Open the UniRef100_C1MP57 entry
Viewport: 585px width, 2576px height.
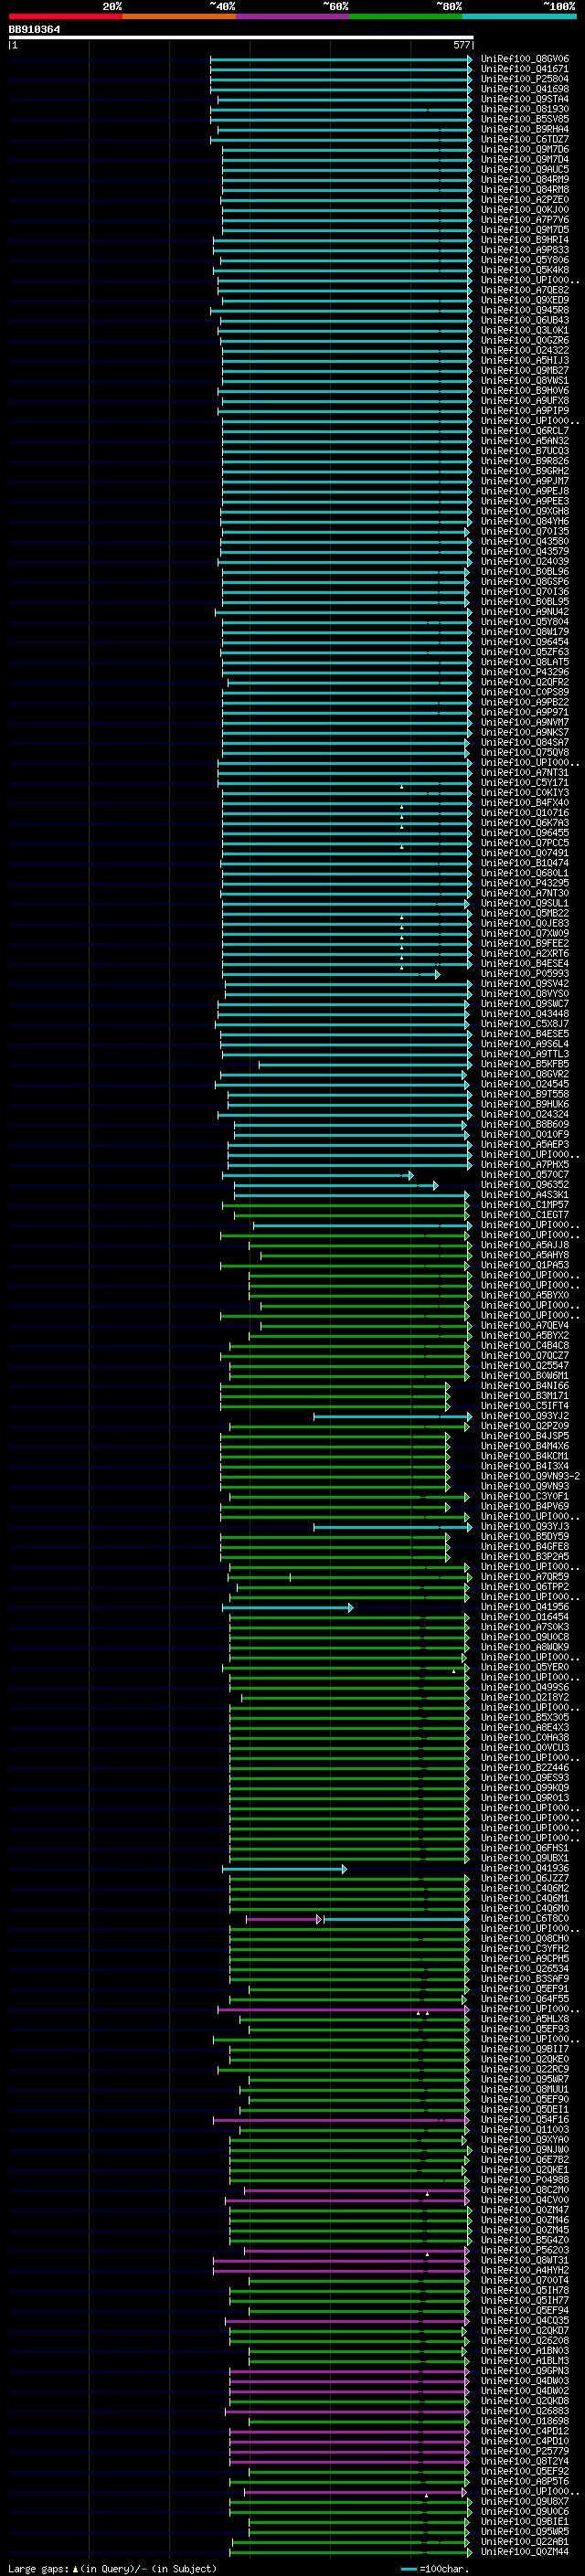[524, 1205]
